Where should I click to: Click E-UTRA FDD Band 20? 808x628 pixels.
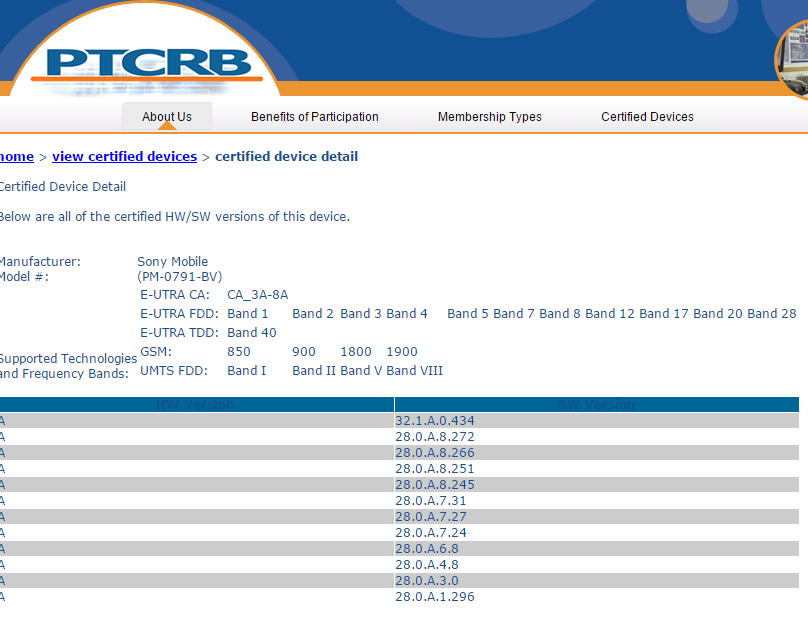tap(718, 314)
